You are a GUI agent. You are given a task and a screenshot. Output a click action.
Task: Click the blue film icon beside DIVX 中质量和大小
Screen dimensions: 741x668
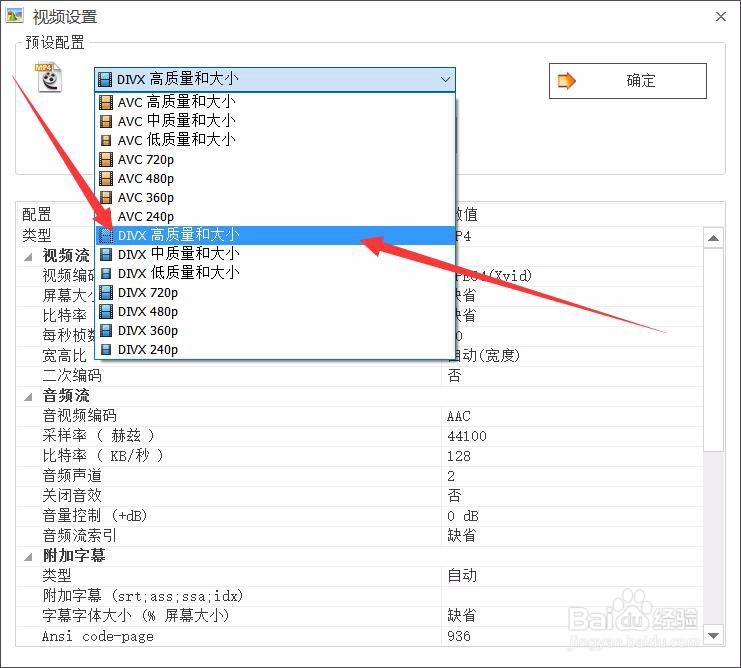(x=106, y=255)
